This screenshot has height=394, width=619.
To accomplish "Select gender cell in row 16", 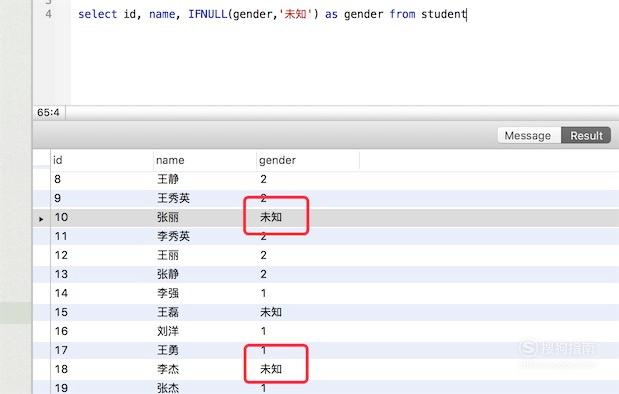I will click(263, 331).
